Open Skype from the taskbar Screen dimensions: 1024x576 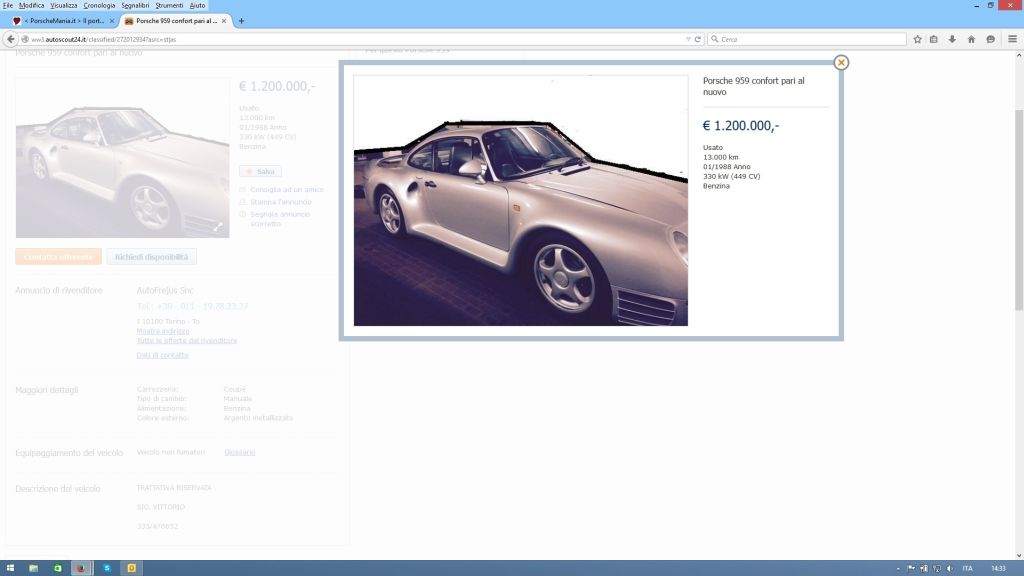[x=106, y=568]
